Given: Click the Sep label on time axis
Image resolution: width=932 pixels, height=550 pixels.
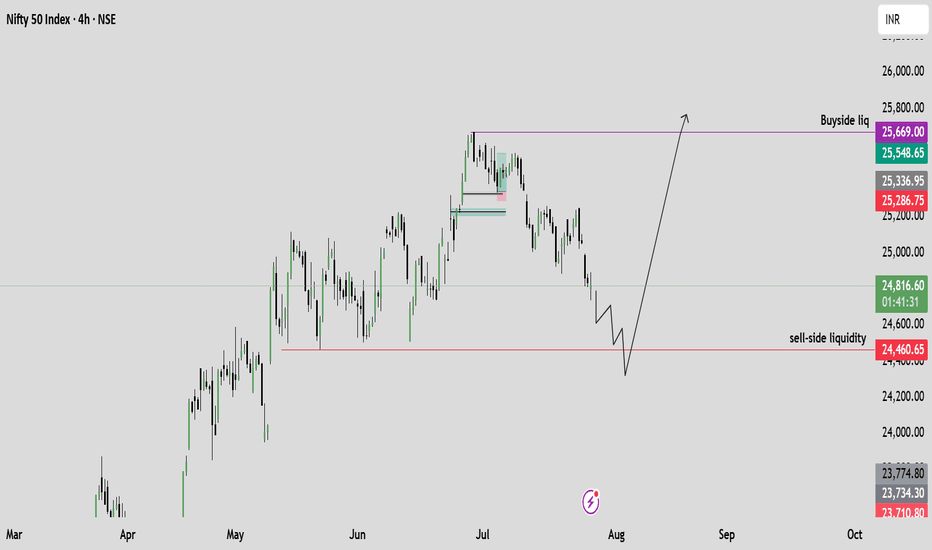Looking at the screenshot, I should [726, 535].
